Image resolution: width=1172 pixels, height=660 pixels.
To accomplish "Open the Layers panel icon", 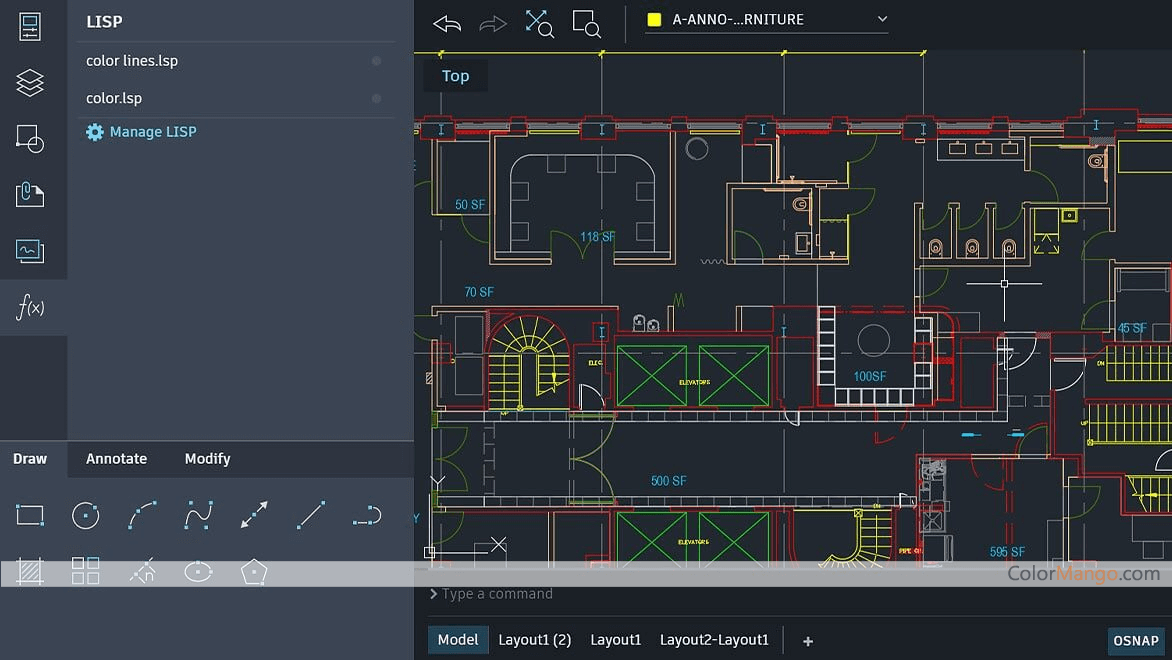I will 30,83.
